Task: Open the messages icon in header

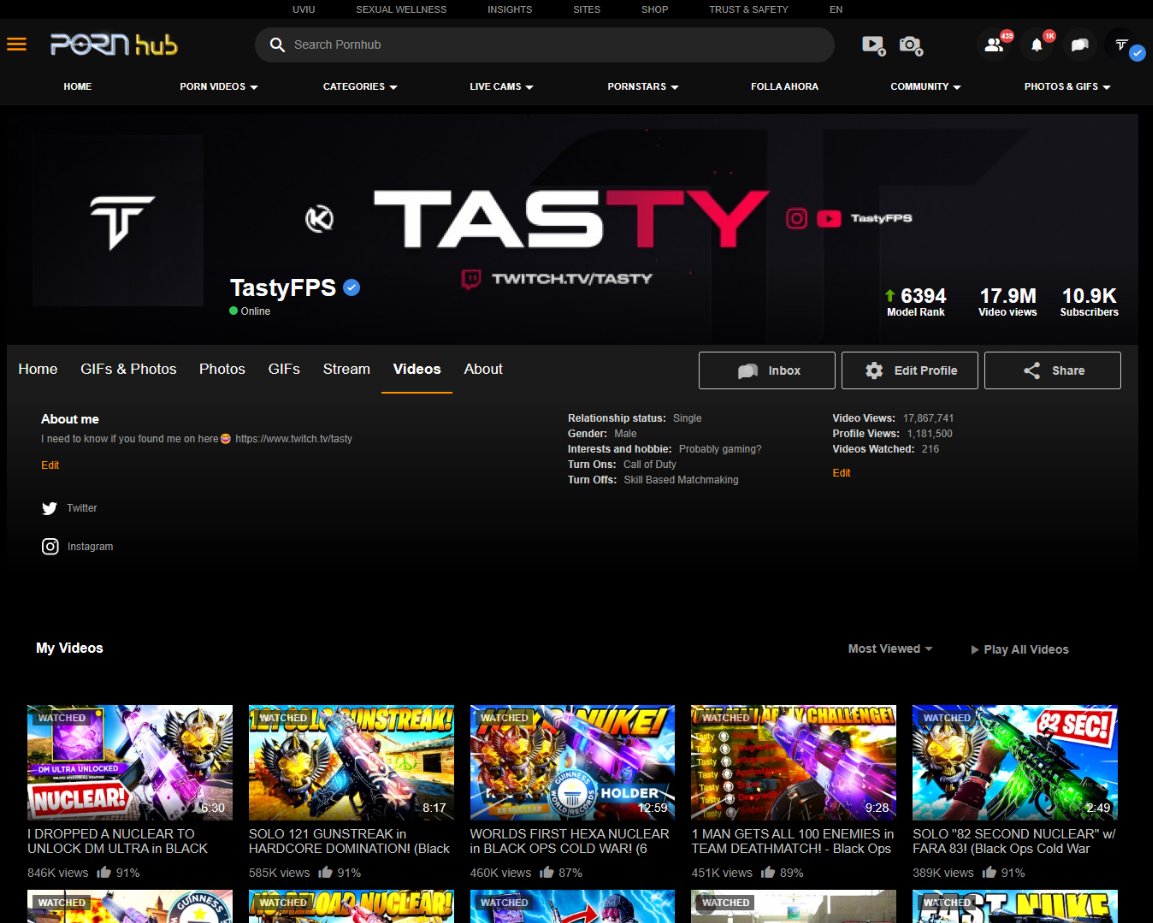Action: point(1079,45)
